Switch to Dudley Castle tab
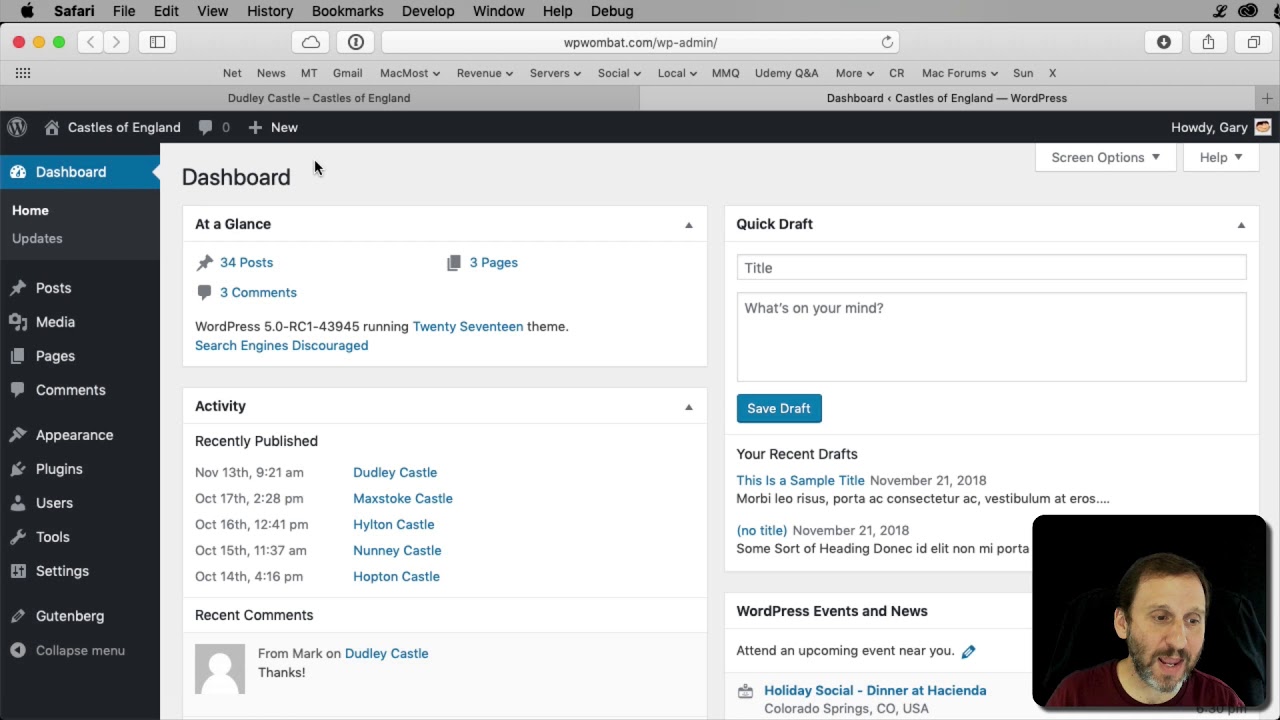The height and width of the screenshot is (720, 1280). (x=319, y=98)
